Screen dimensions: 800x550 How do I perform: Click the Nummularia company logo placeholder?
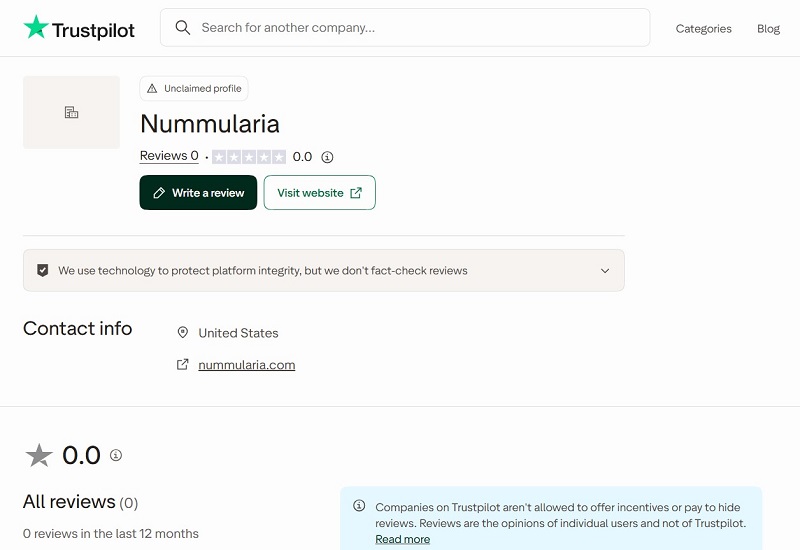click(71, 112)
